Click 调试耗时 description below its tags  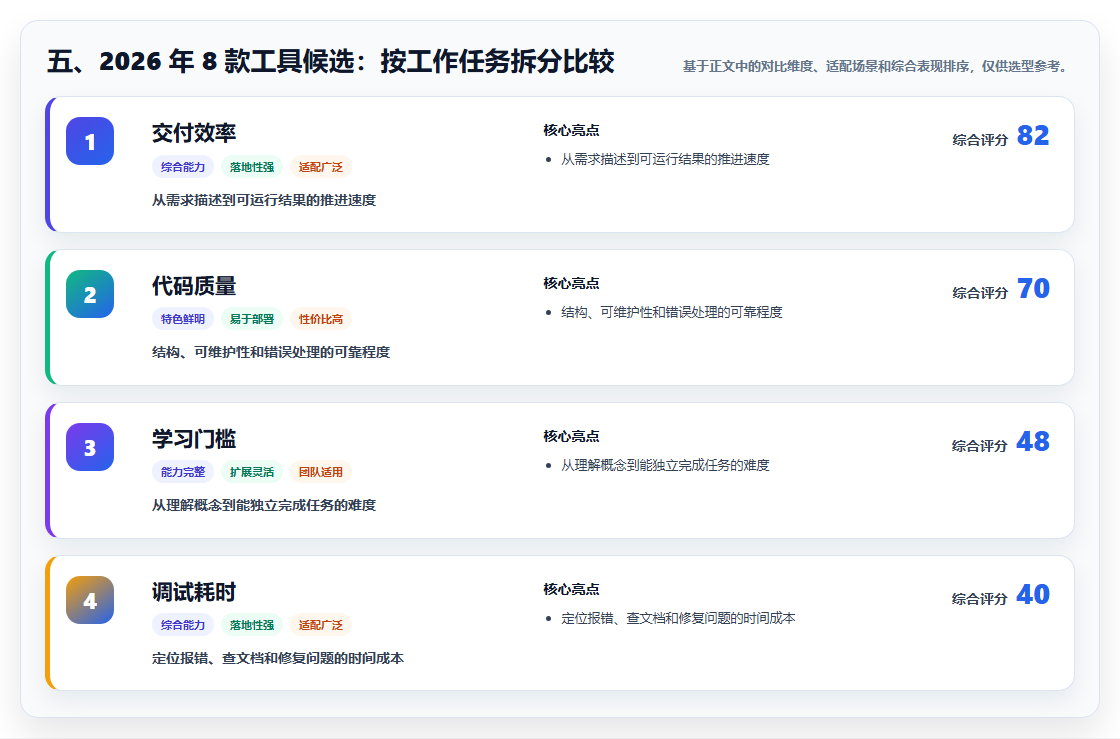(x=278, y=658)
